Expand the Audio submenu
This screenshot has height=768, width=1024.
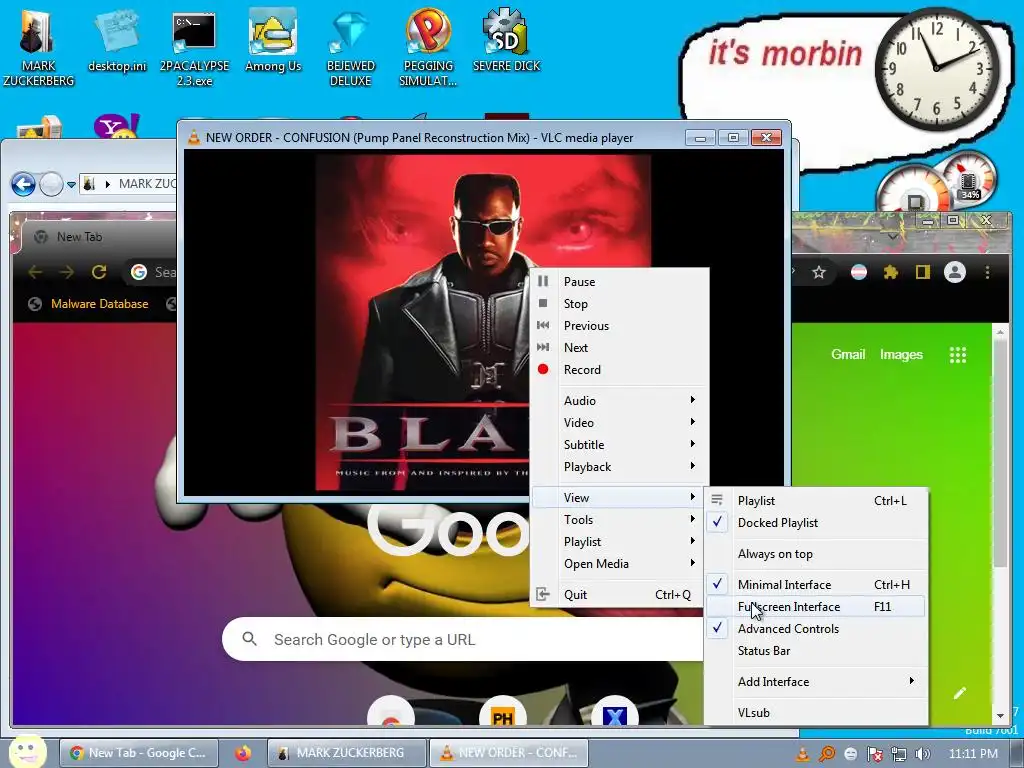pyautogui.click(x=618, y=400)
